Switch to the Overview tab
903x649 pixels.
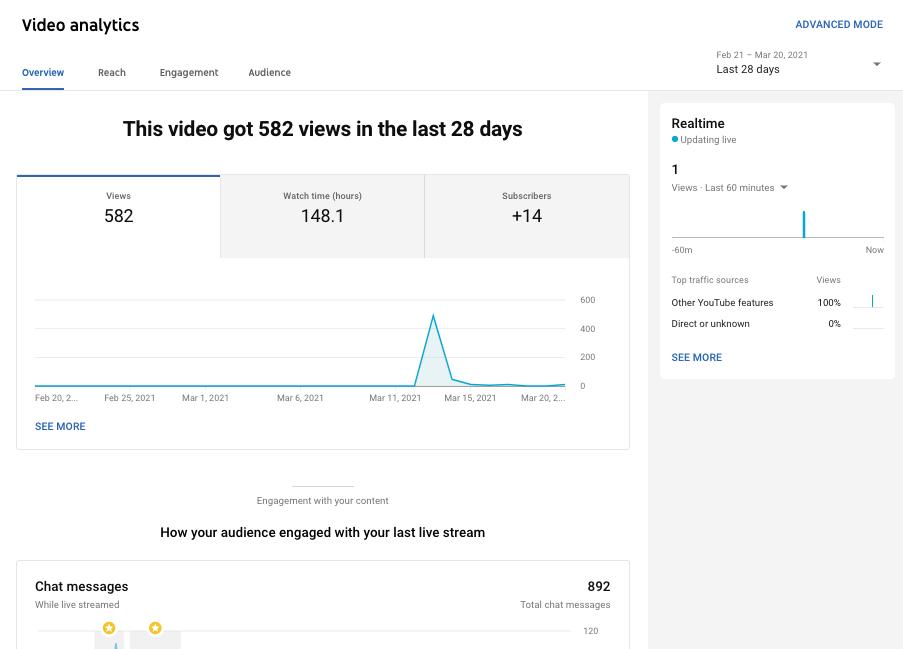[x=43, y=72]
